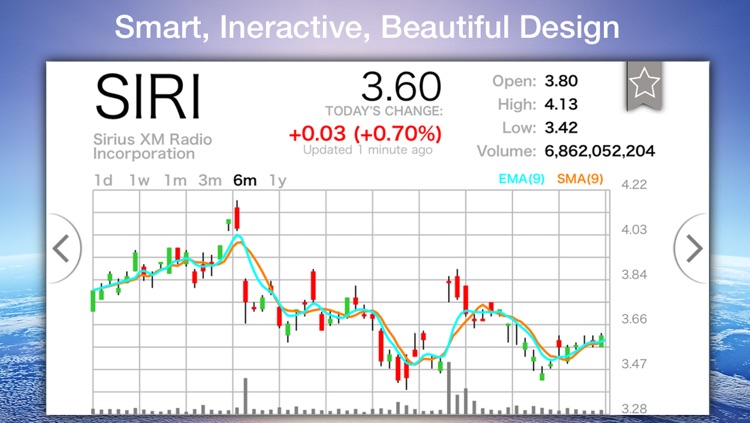Tap the Volume value 6,862,052,204
Screen dimensions: 750x423
tap(600, 151)
